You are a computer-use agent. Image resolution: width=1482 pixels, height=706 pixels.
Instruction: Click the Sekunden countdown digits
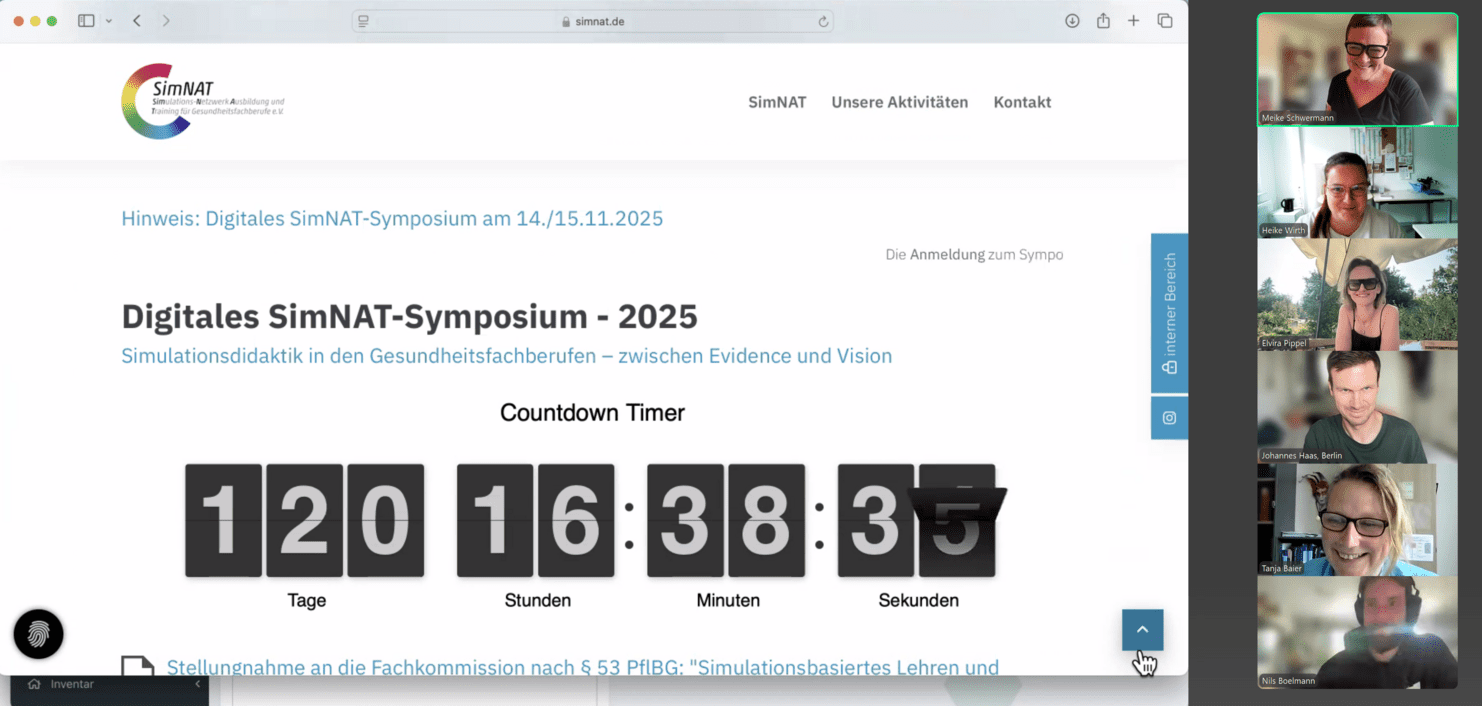click(x=917, y=520)
